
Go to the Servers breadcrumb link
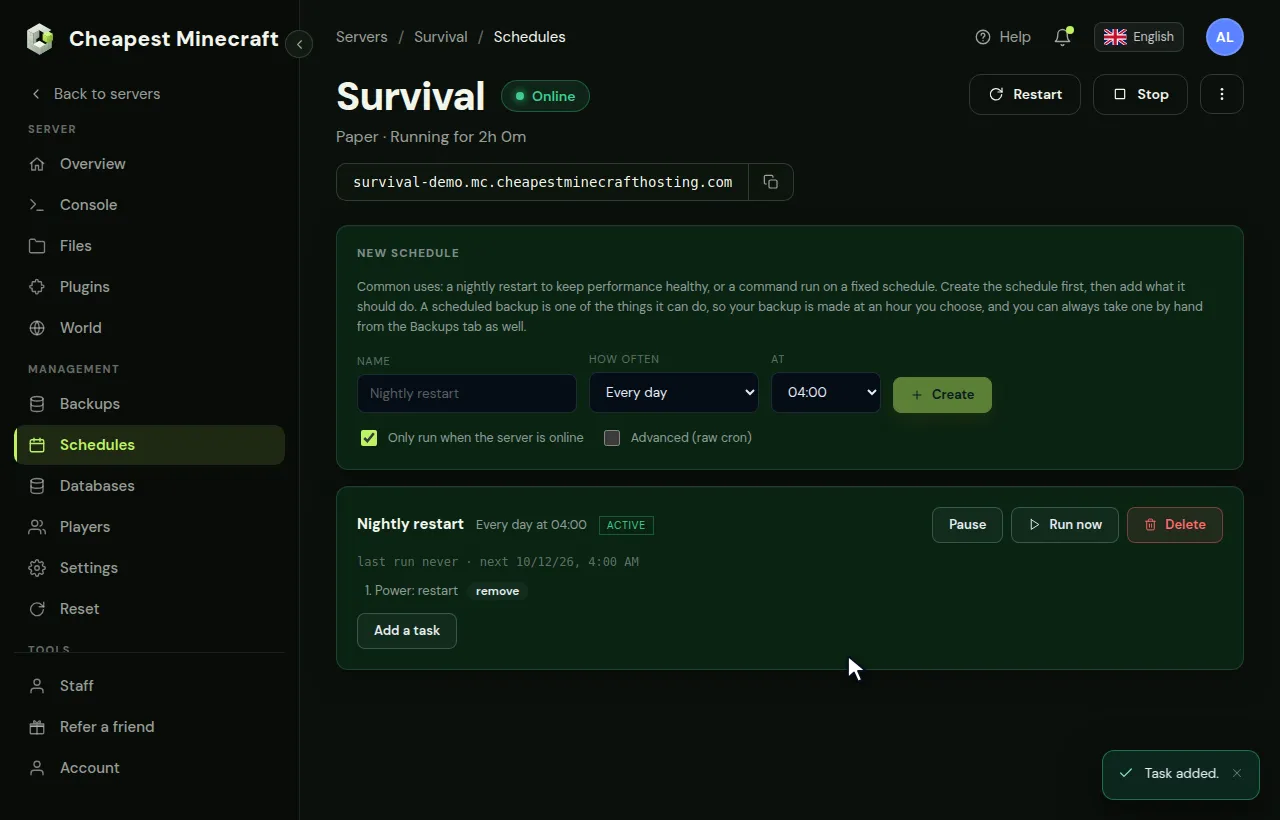[362, 37]
